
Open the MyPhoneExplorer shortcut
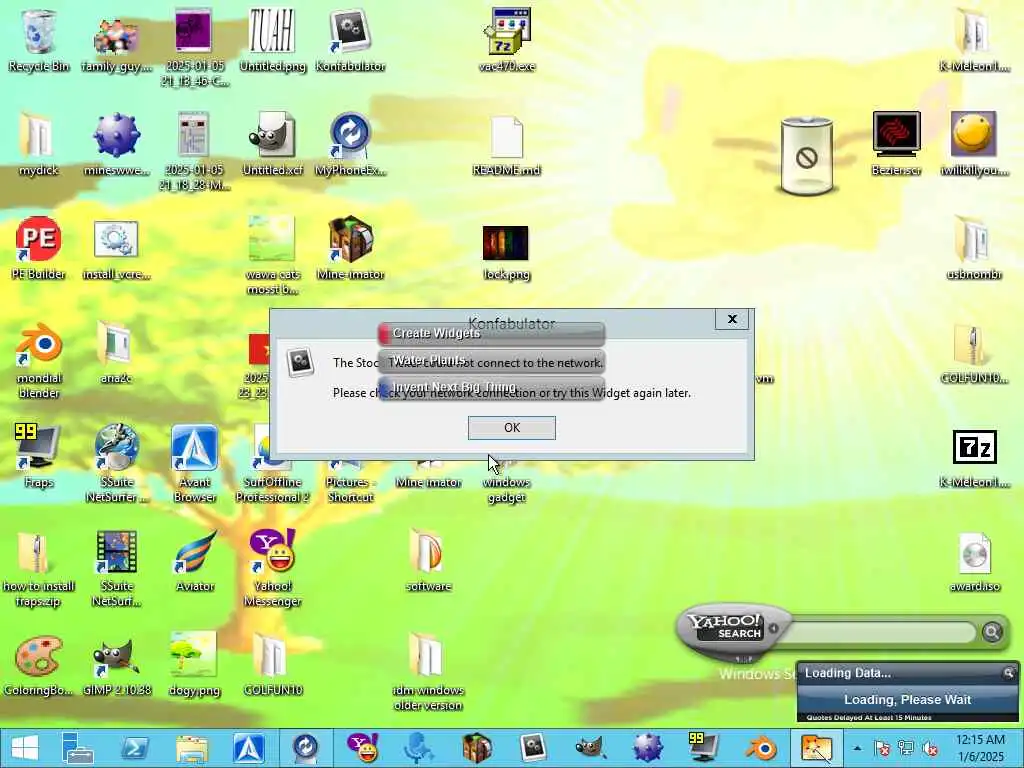pyautogui.click(x=350, y=144)
